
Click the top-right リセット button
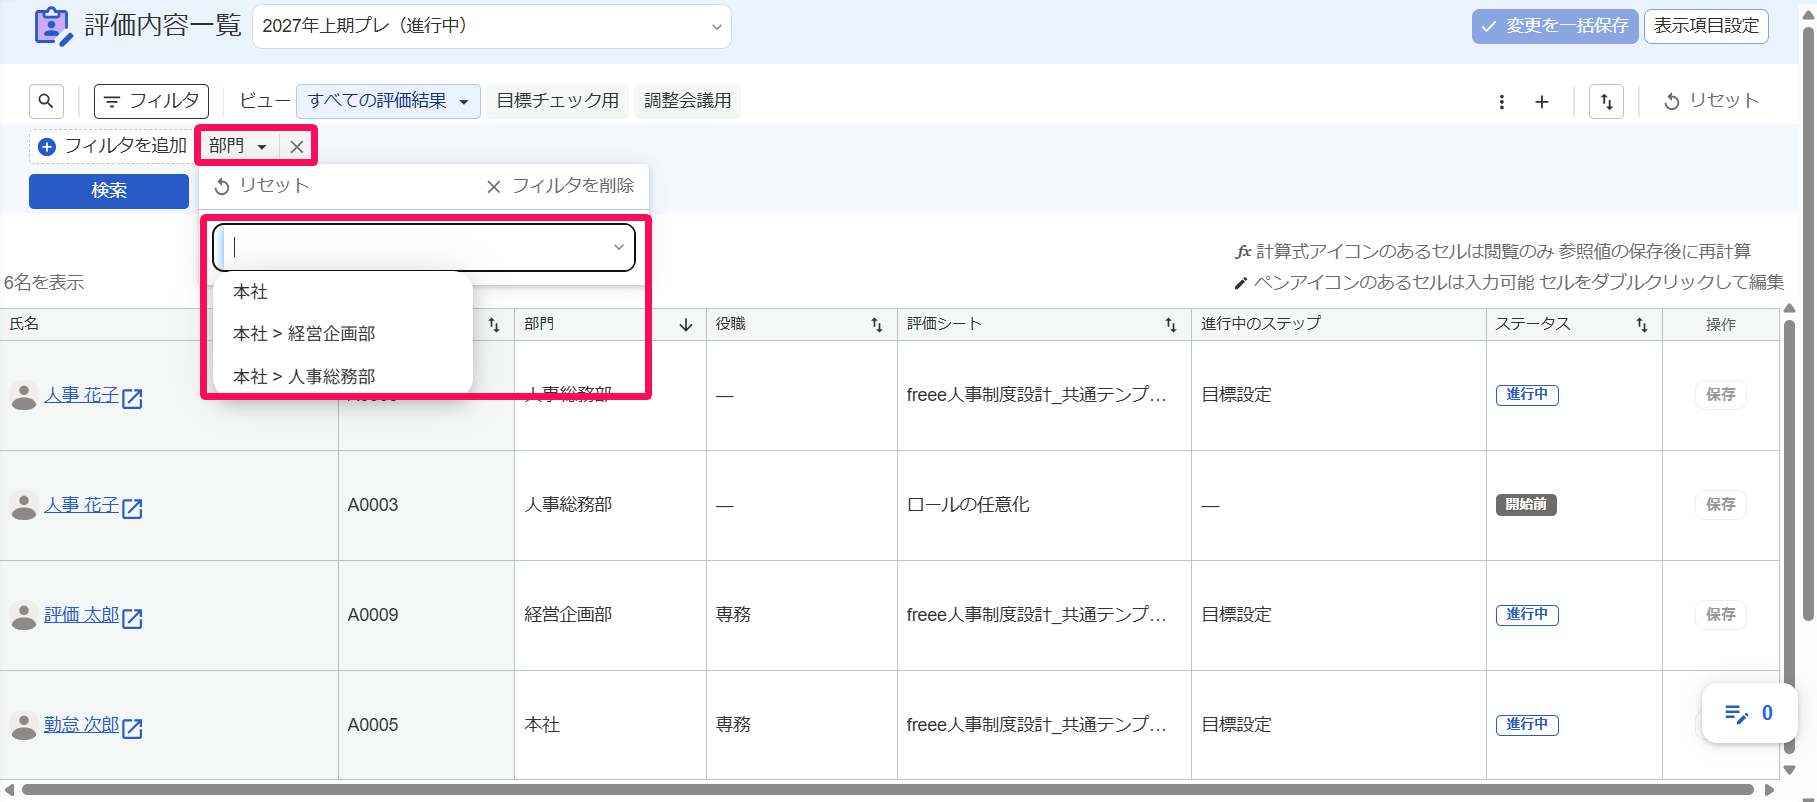click(x=1711, y=101)
